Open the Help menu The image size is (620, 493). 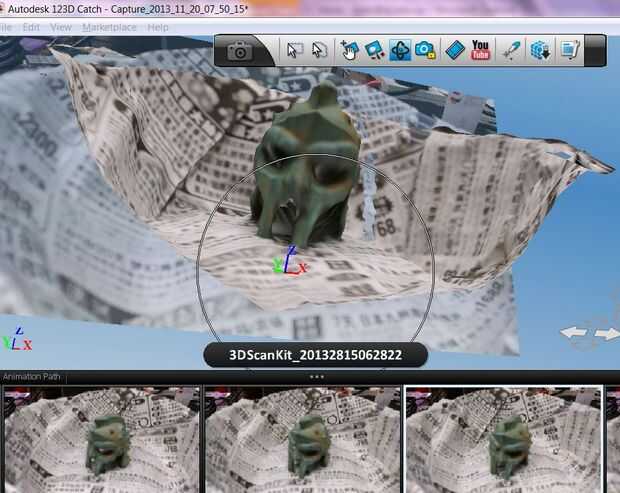point(158,27)
